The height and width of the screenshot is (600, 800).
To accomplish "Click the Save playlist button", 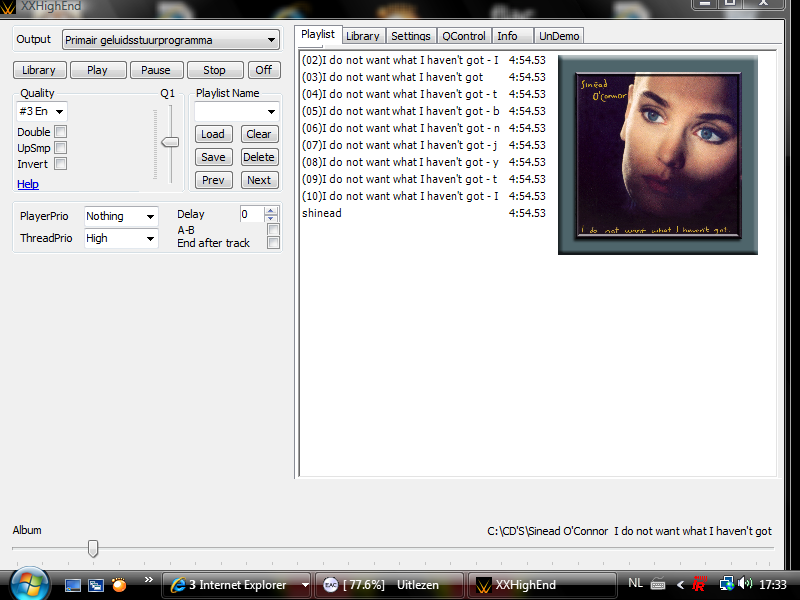I will coord(213,157).
